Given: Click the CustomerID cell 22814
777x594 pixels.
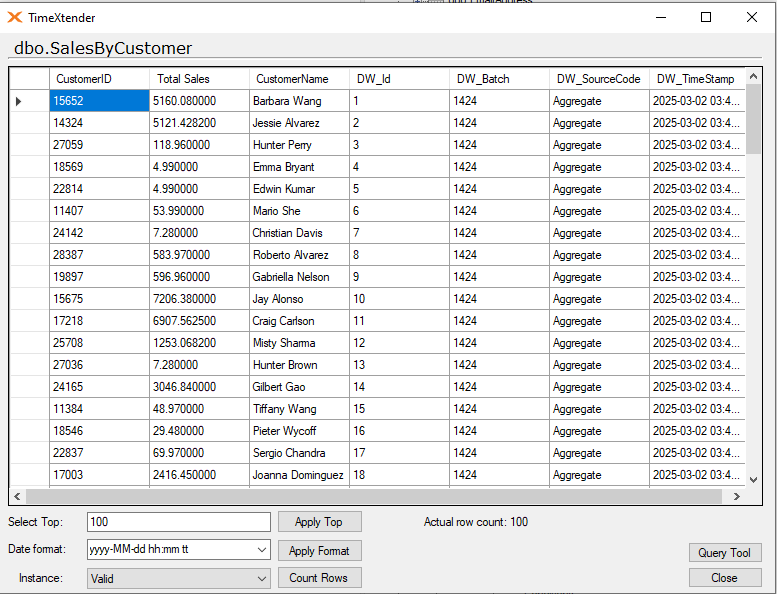Looking at the screenshot, I should pyautogui.click(x=99, y=189).
